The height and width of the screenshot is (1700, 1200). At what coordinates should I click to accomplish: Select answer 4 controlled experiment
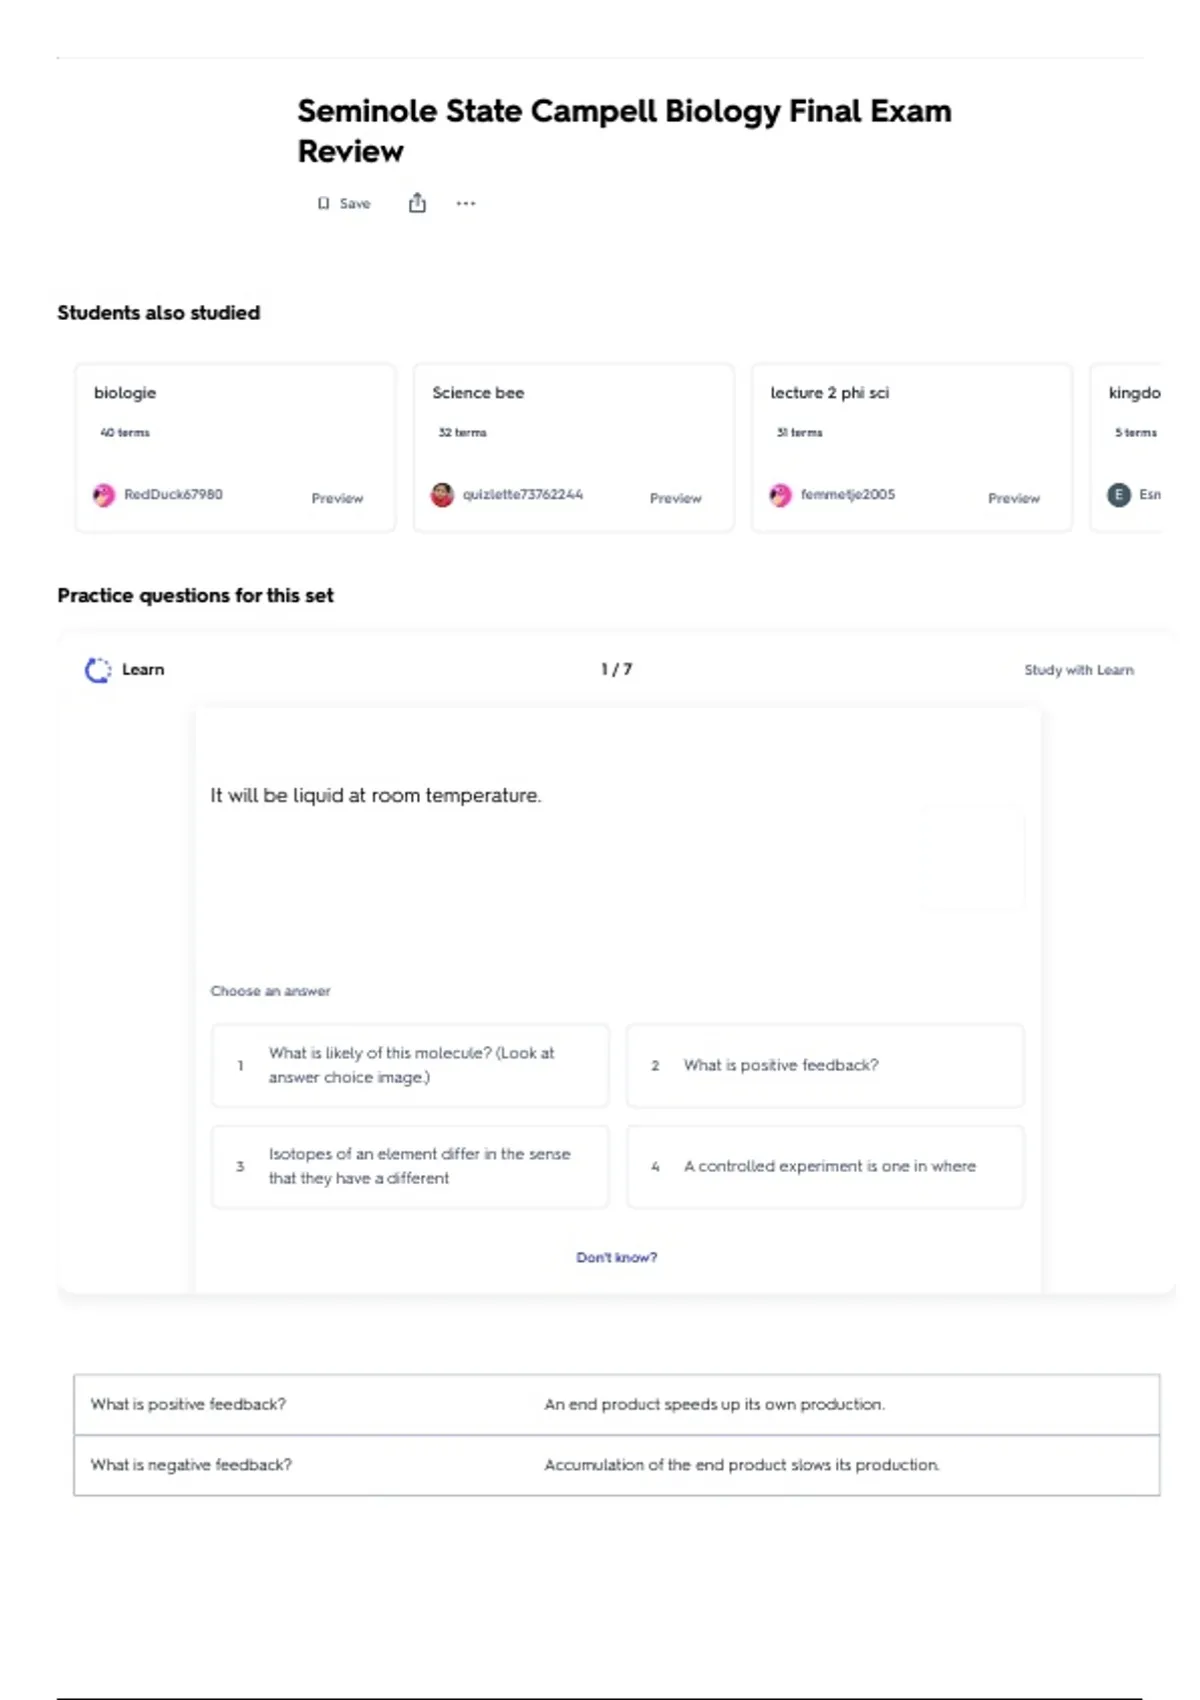(825, 1166)
